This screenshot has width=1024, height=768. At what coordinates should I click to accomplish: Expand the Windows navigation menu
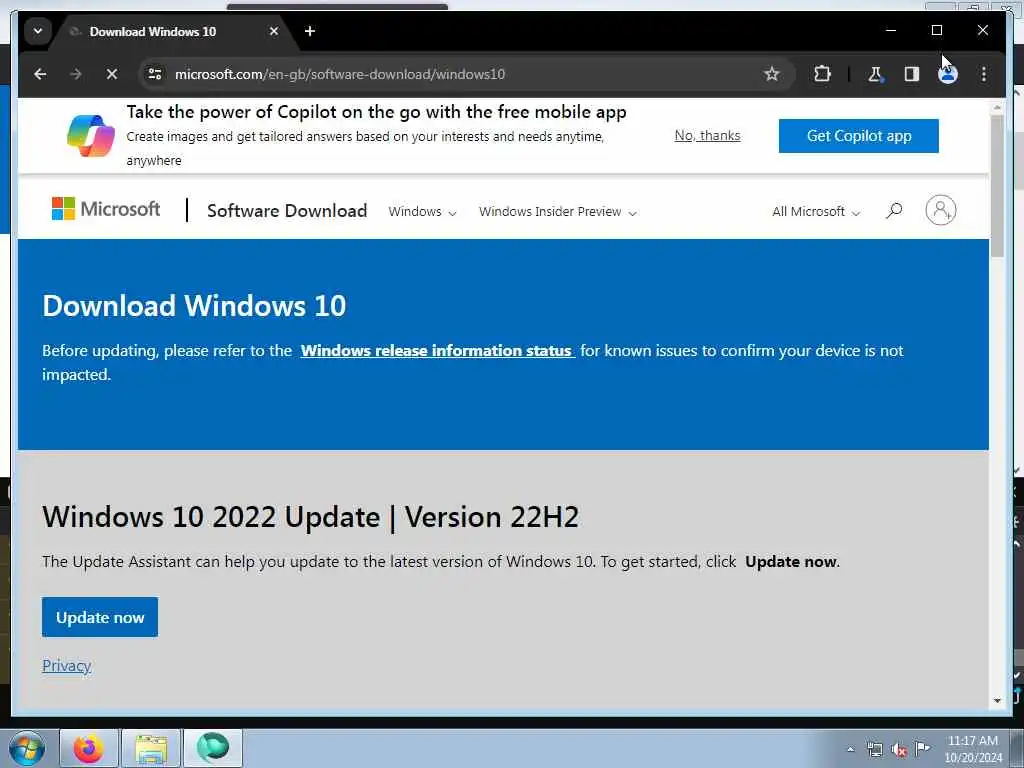coord(422,212)
